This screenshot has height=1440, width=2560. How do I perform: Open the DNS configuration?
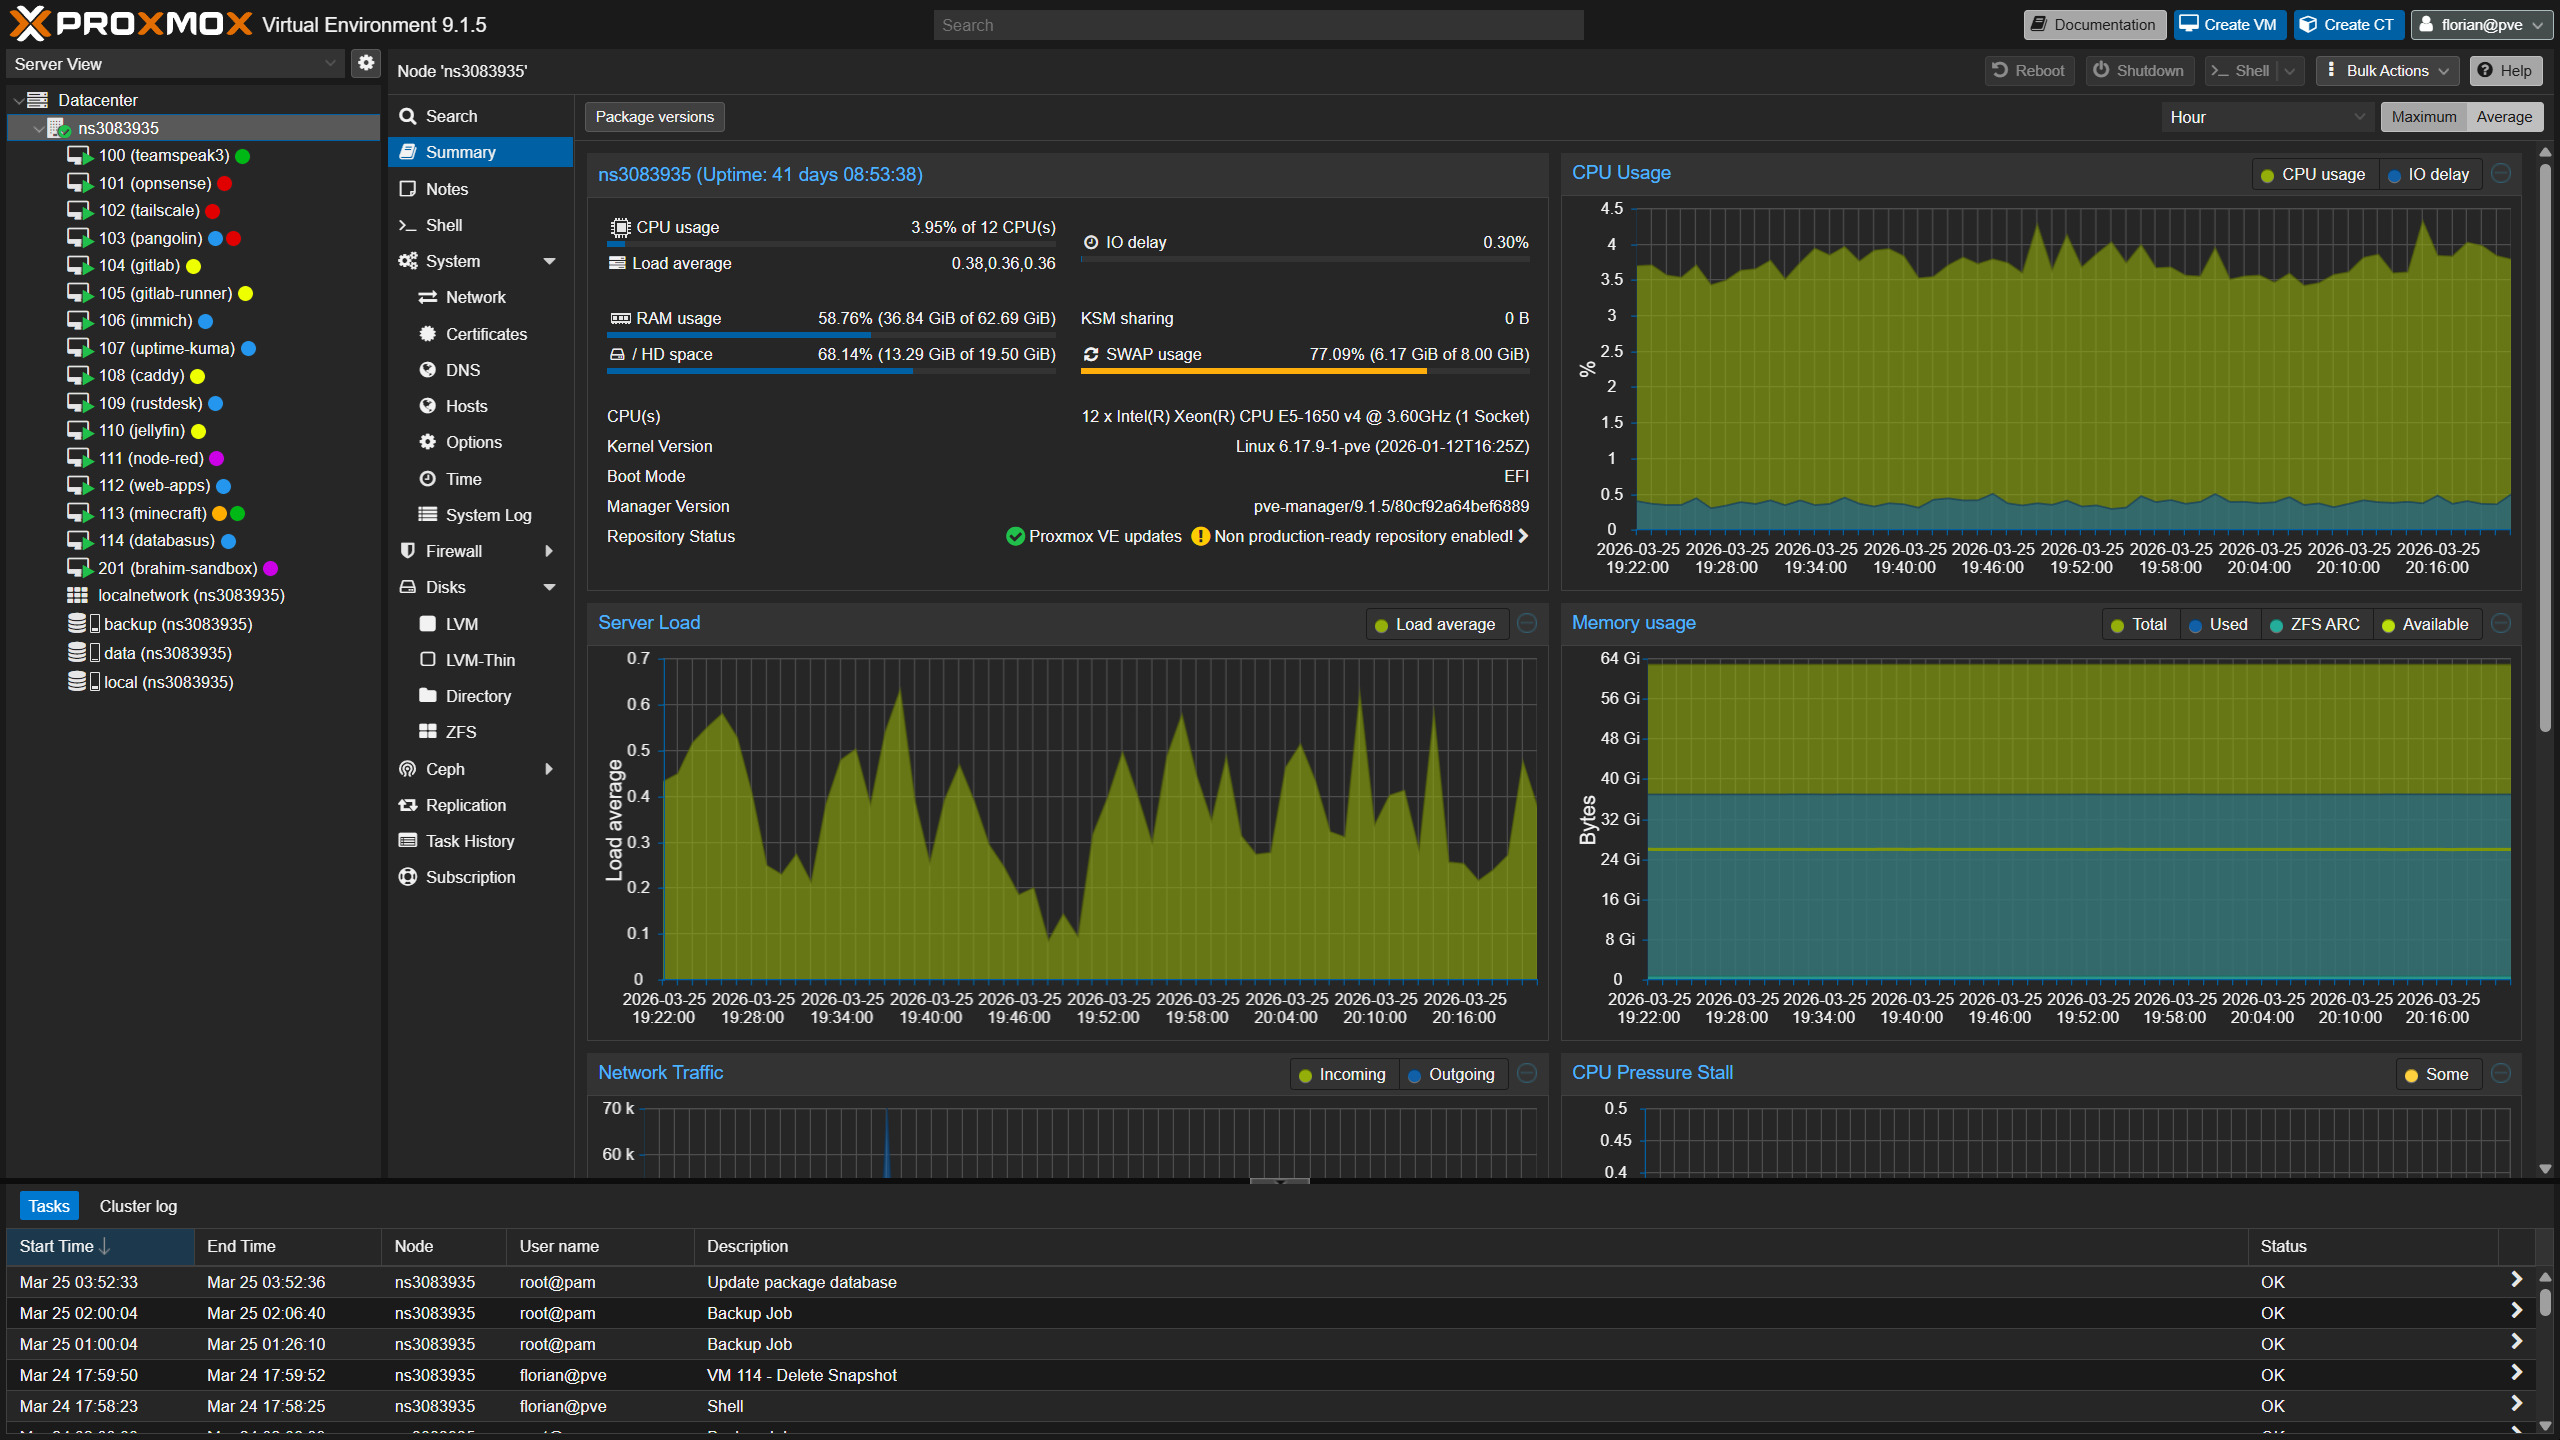click(x=462, y=370)
